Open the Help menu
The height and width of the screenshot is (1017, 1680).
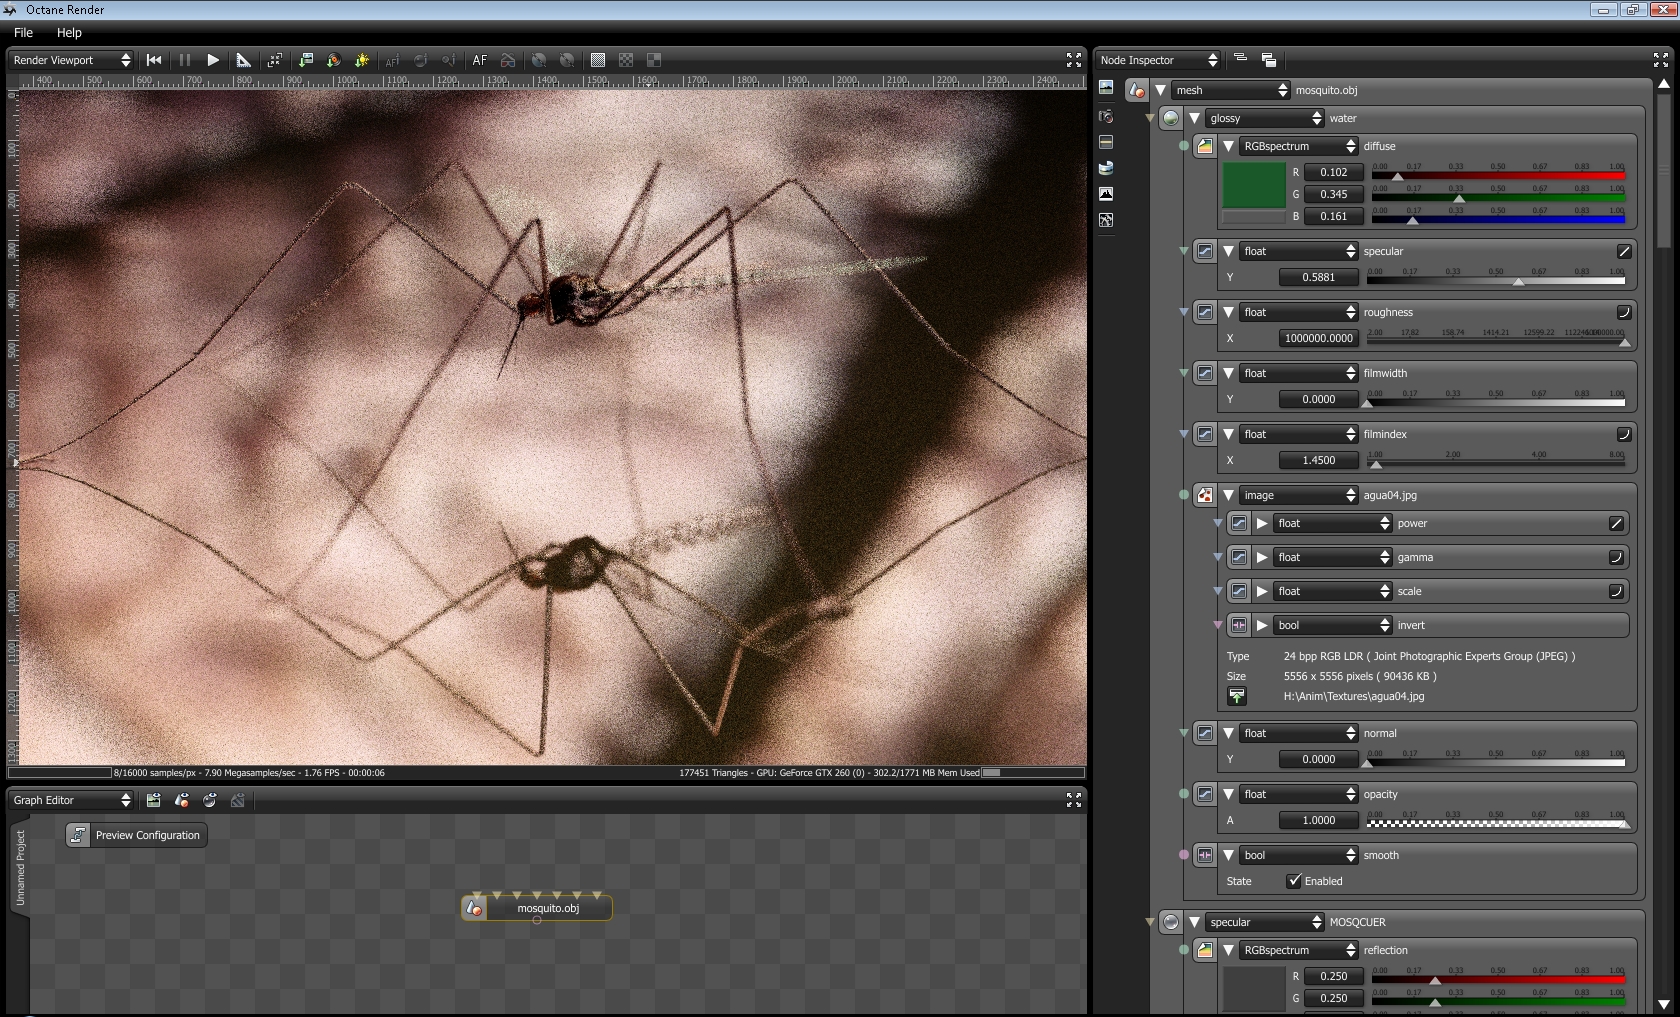pyautogui.click(x=69, y=33)
